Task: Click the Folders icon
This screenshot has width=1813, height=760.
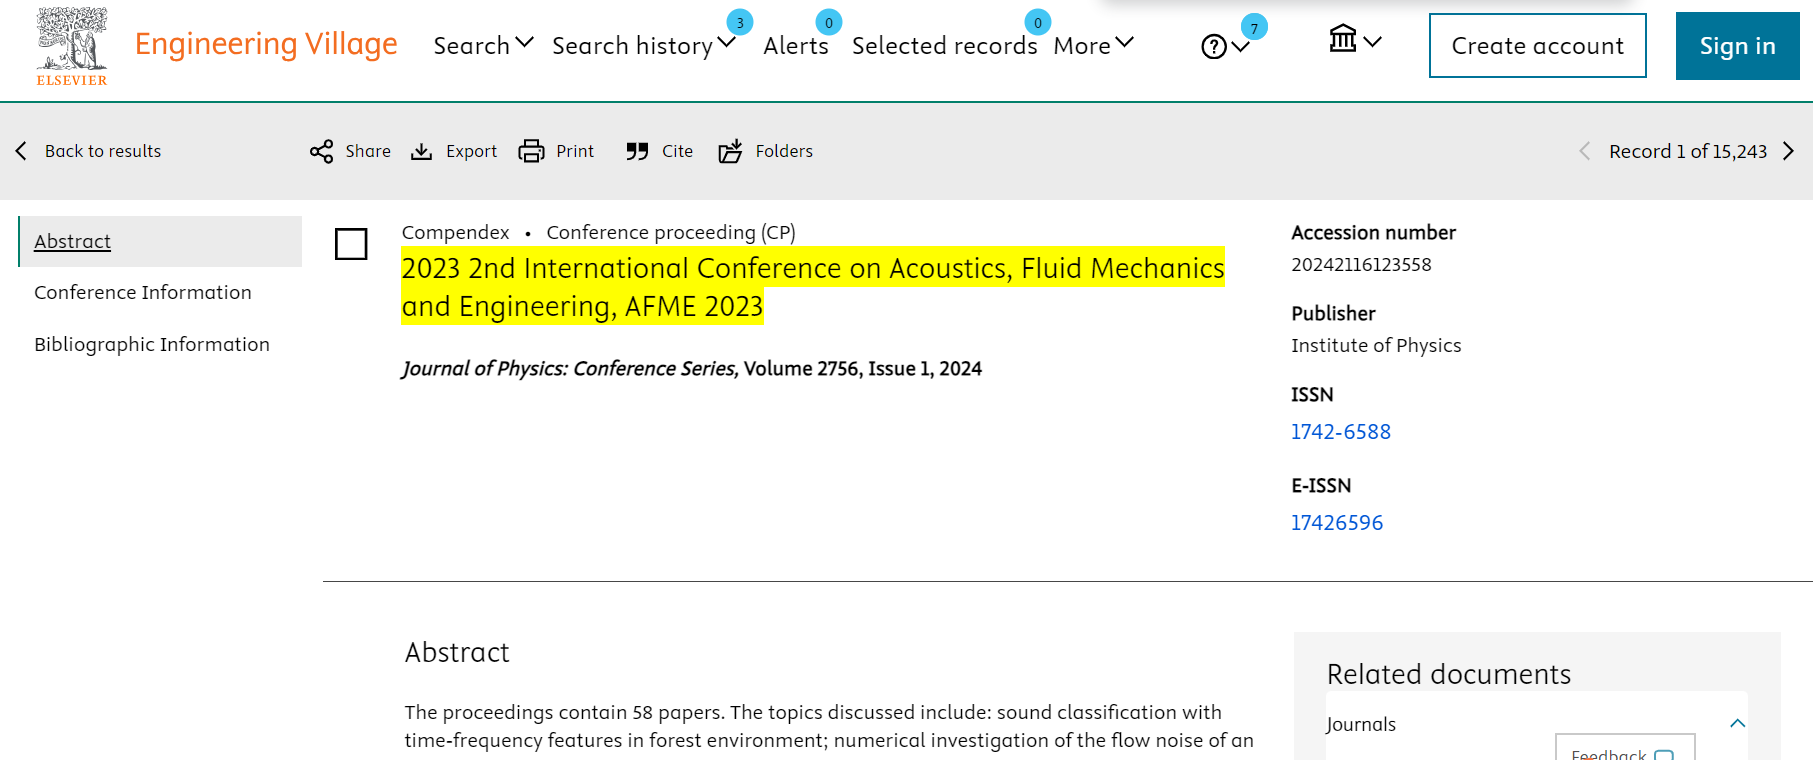Action: point(730,151)
